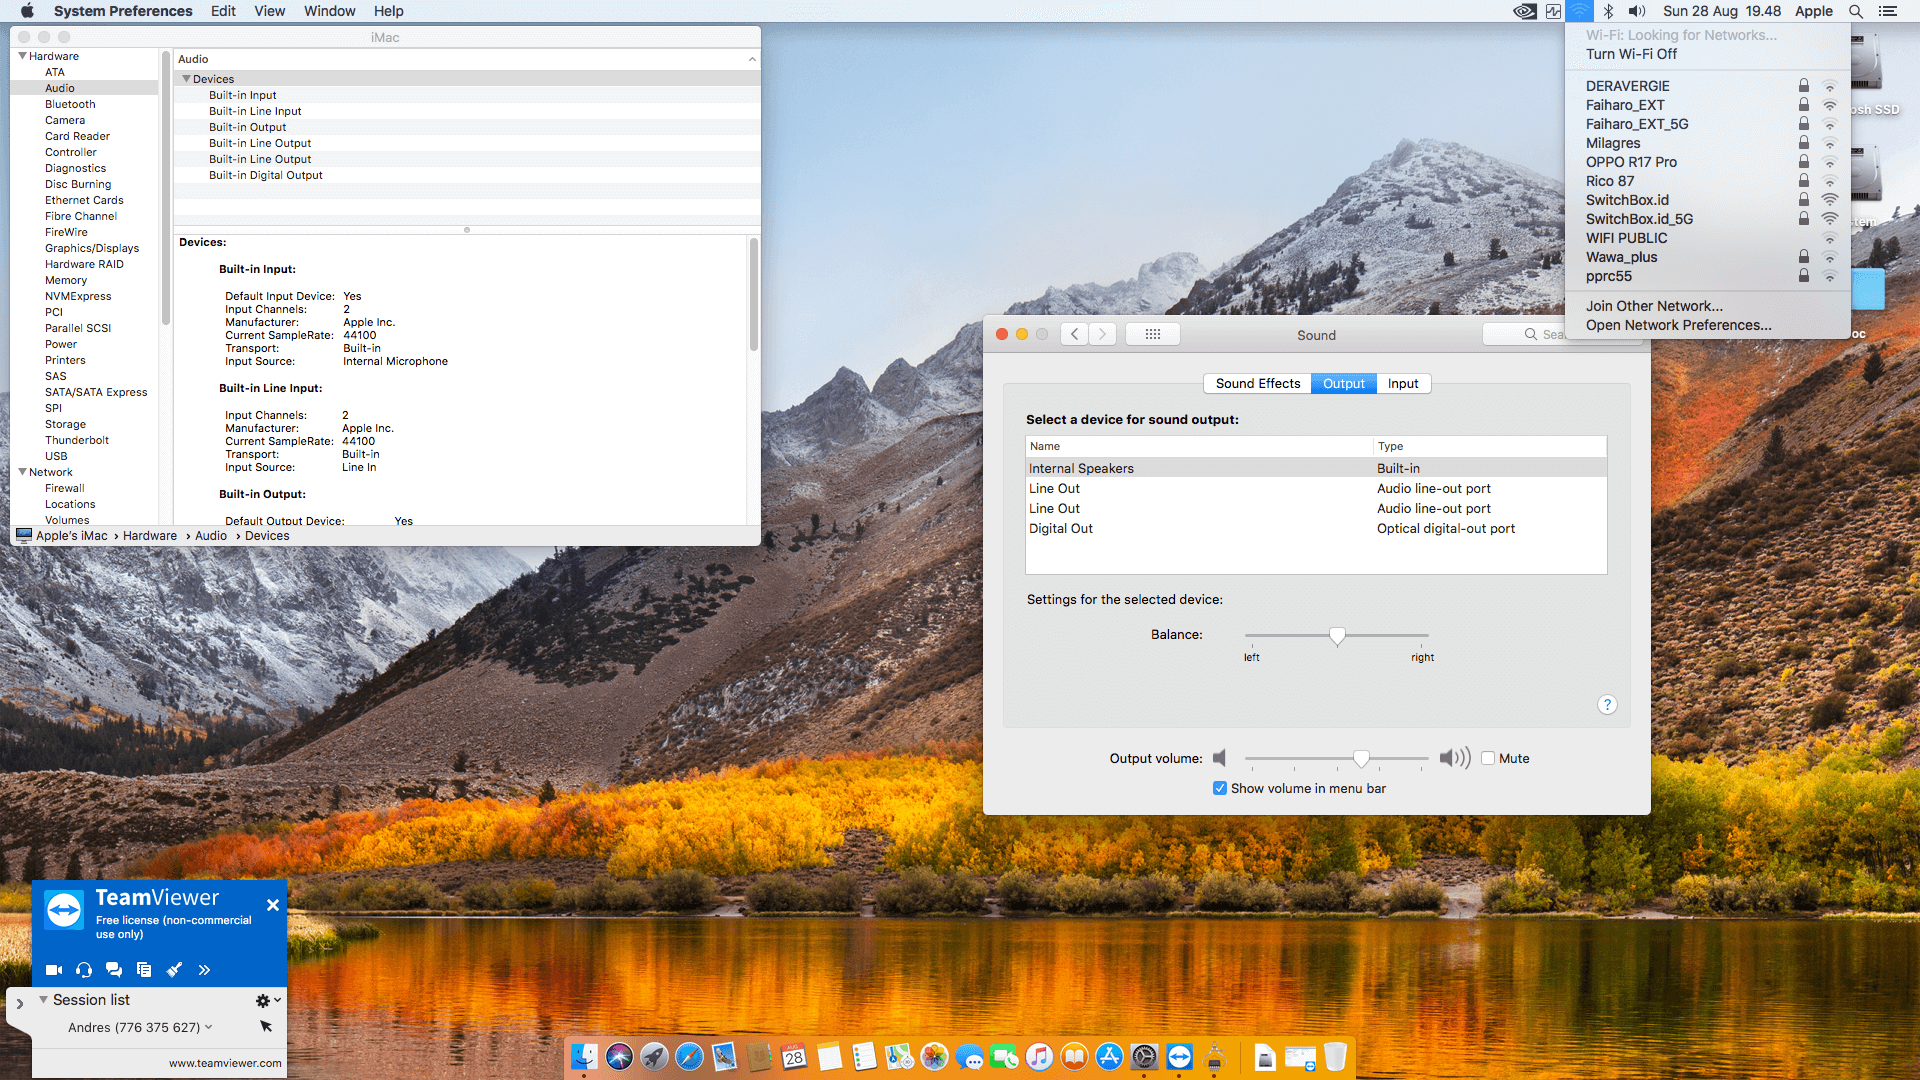The width and height of the screenshot is (1920, 1080).
Task: Switch to the Sound Effects tab
Action: [x=1257, y=383]
